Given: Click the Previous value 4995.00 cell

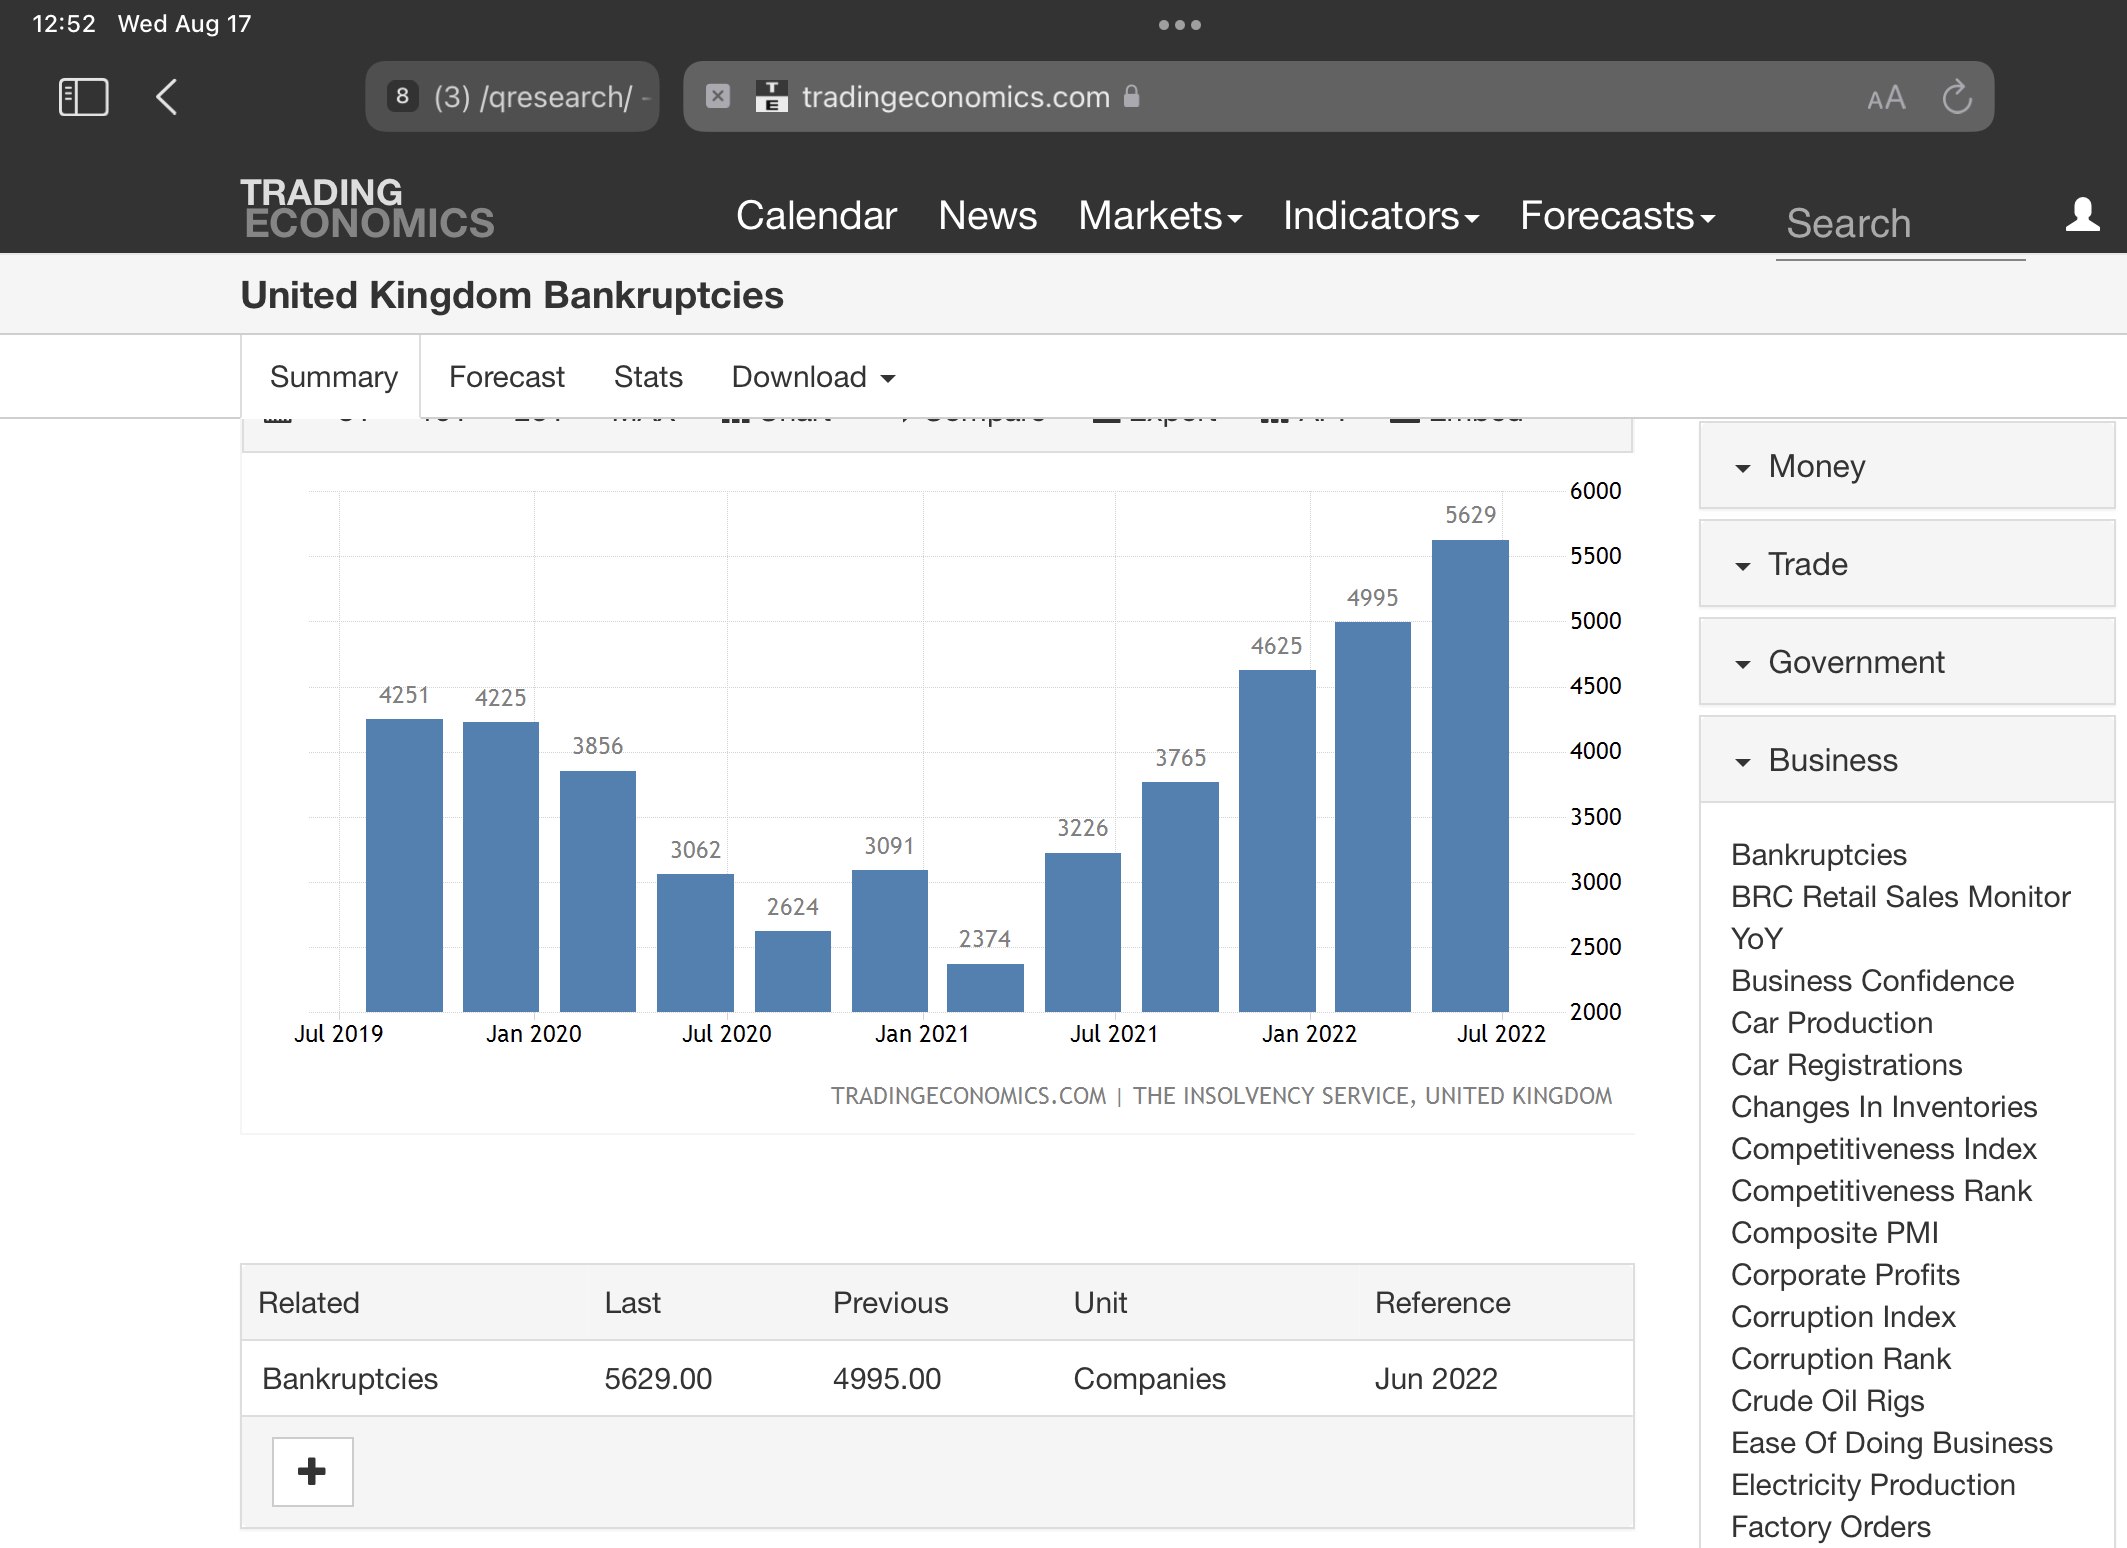Looking at the screenshot, I should 887,1379.
